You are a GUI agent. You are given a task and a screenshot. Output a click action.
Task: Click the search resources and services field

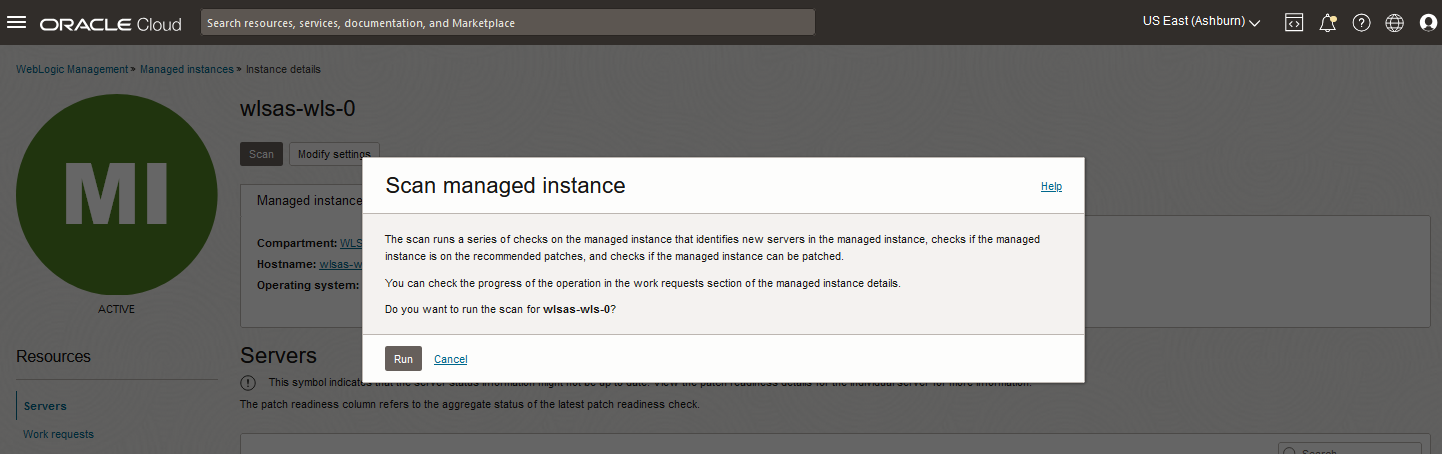click(x=507, y=22)
